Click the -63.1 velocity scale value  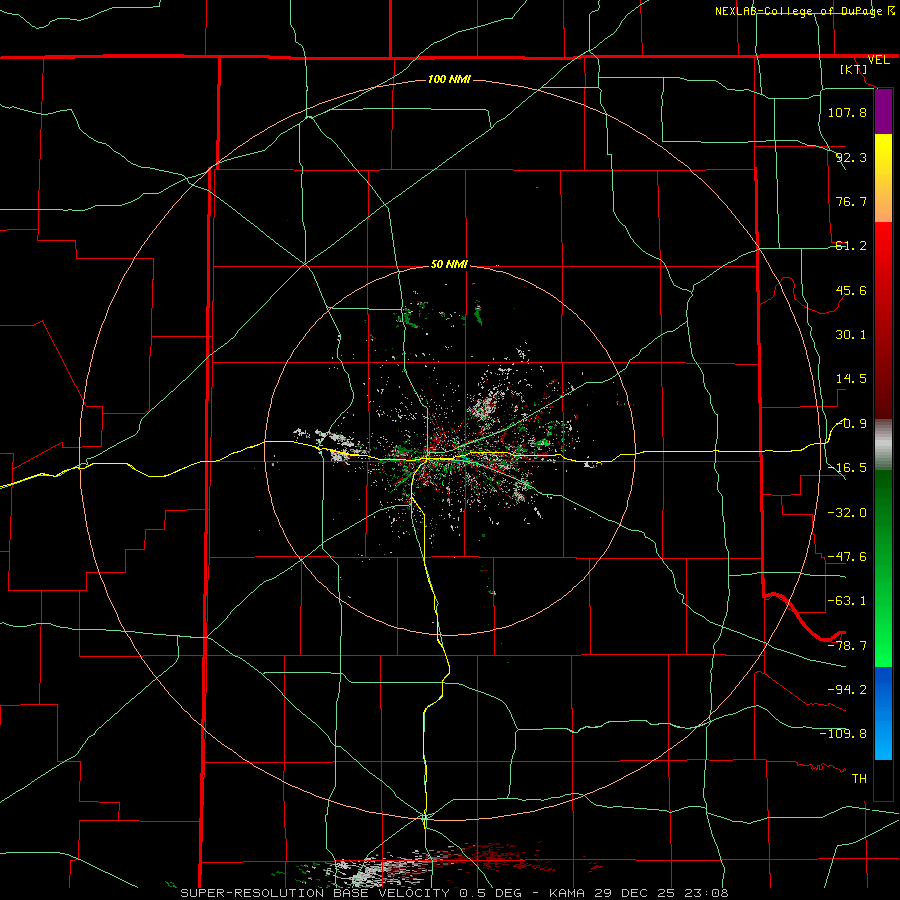[x=847, y=601]
